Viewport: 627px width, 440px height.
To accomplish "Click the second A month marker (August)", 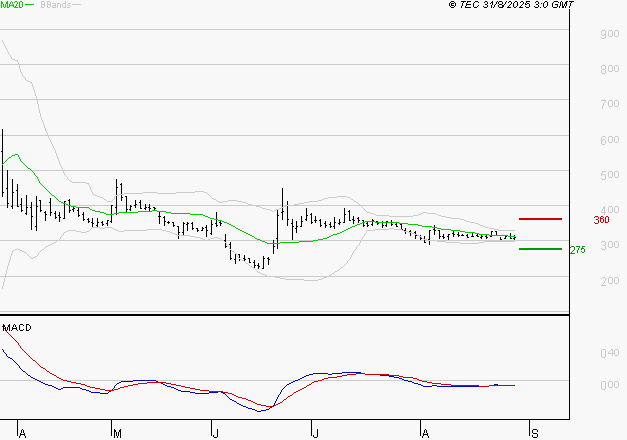I will pyautogui.click(x=425, y=434).
